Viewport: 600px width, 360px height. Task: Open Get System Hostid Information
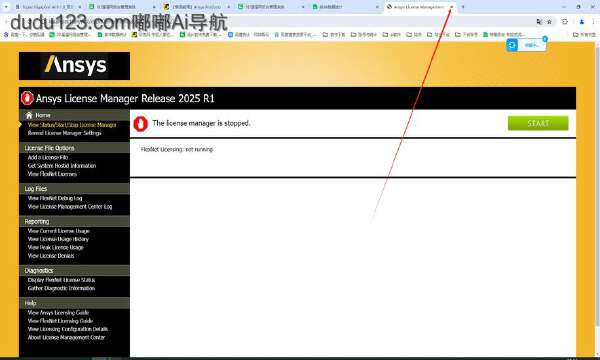pyautogui.click(x=62, y=166)
